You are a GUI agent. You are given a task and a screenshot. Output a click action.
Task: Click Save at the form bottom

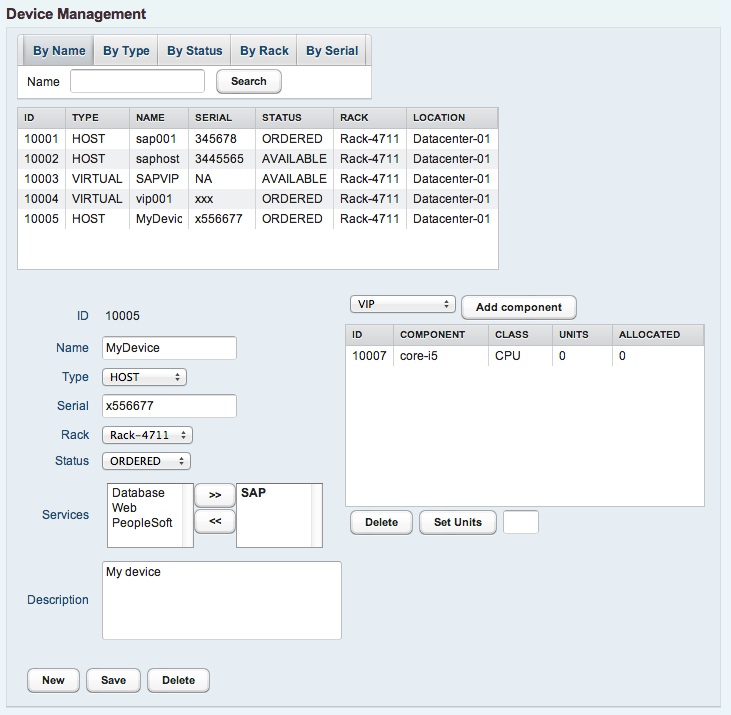pos(113,680)
